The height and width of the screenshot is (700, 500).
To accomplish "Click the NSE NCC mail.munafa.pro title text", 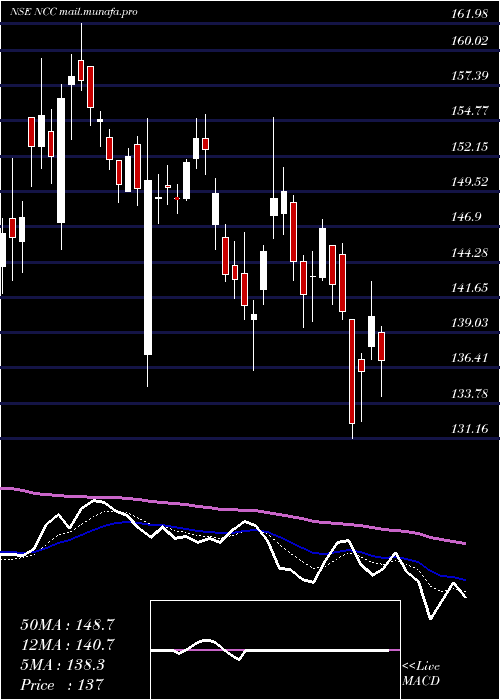I will (74, 12).
